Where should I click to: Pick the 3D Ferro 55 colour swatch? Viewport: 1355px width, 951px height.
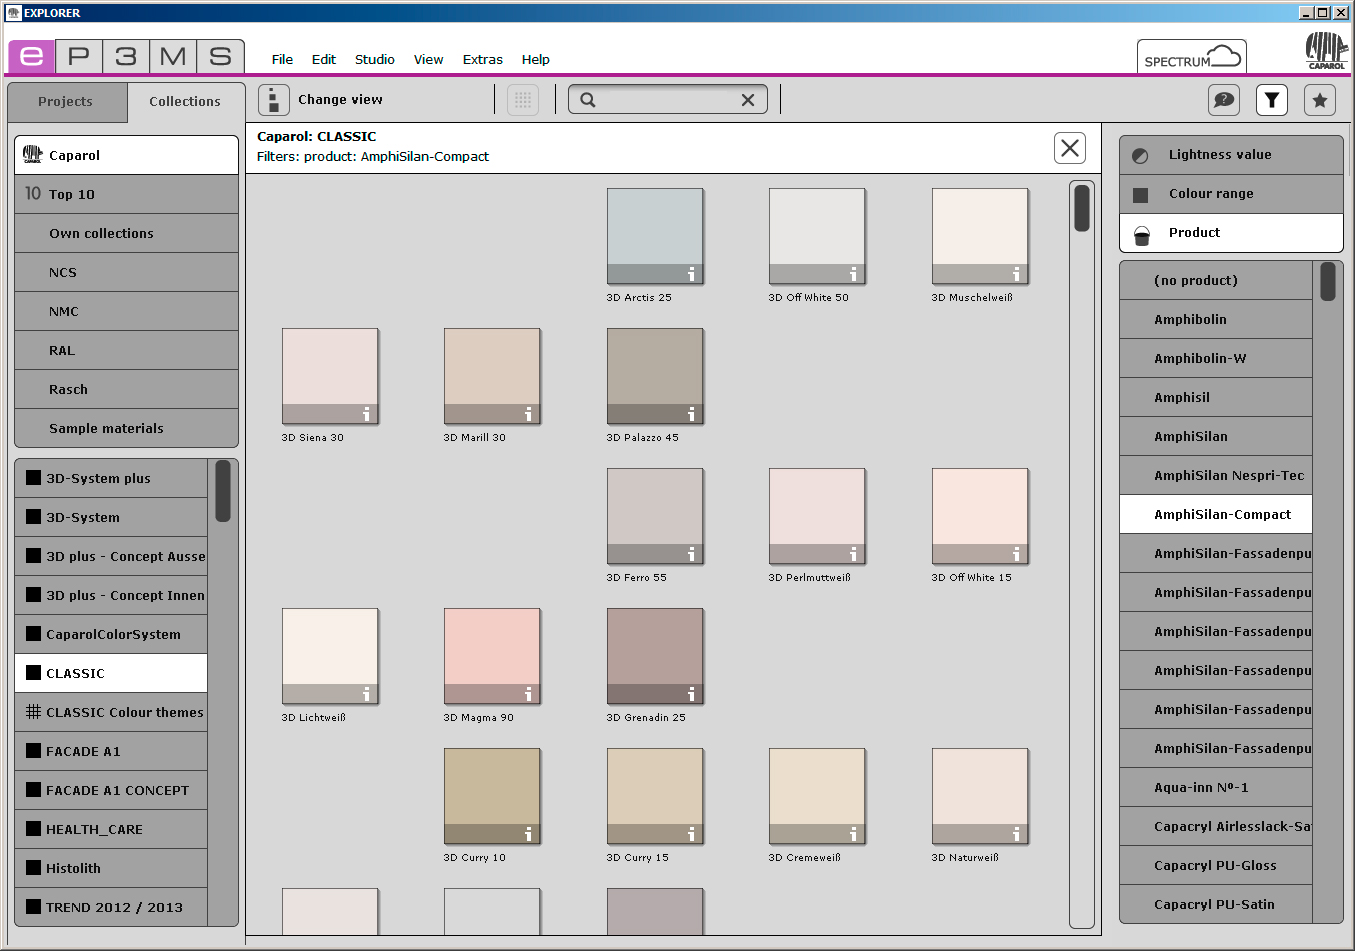coord(655,516)
